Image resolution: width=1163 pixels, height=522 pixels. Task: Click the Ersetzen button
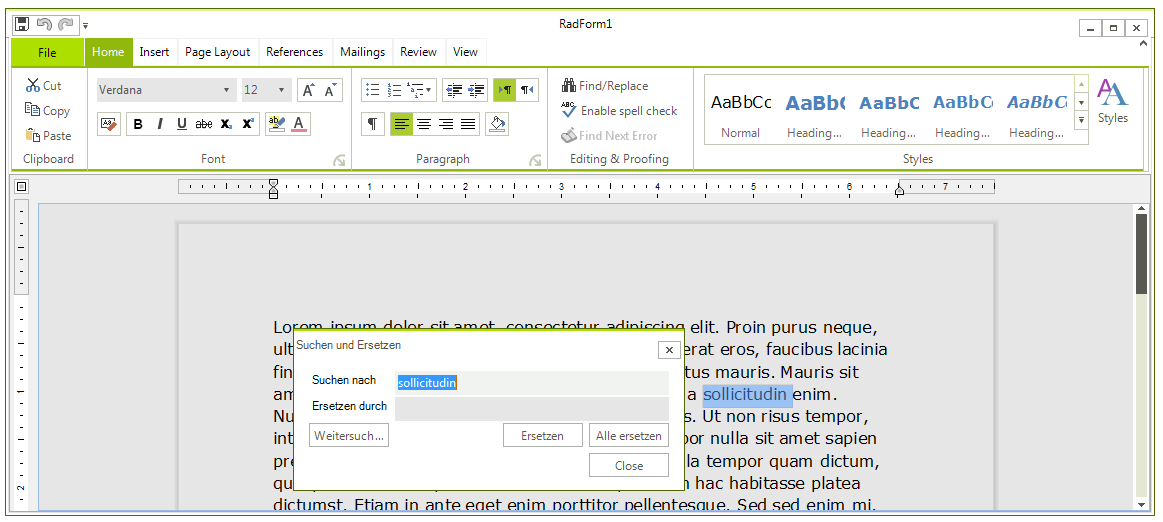point(542,435)
